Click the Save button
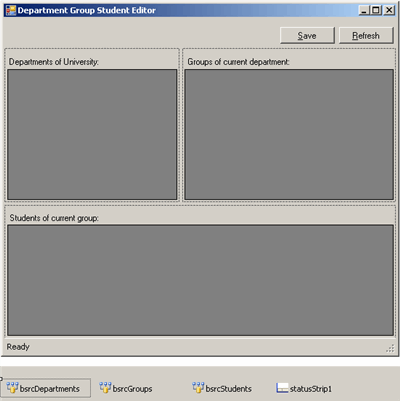 point(307,35)
